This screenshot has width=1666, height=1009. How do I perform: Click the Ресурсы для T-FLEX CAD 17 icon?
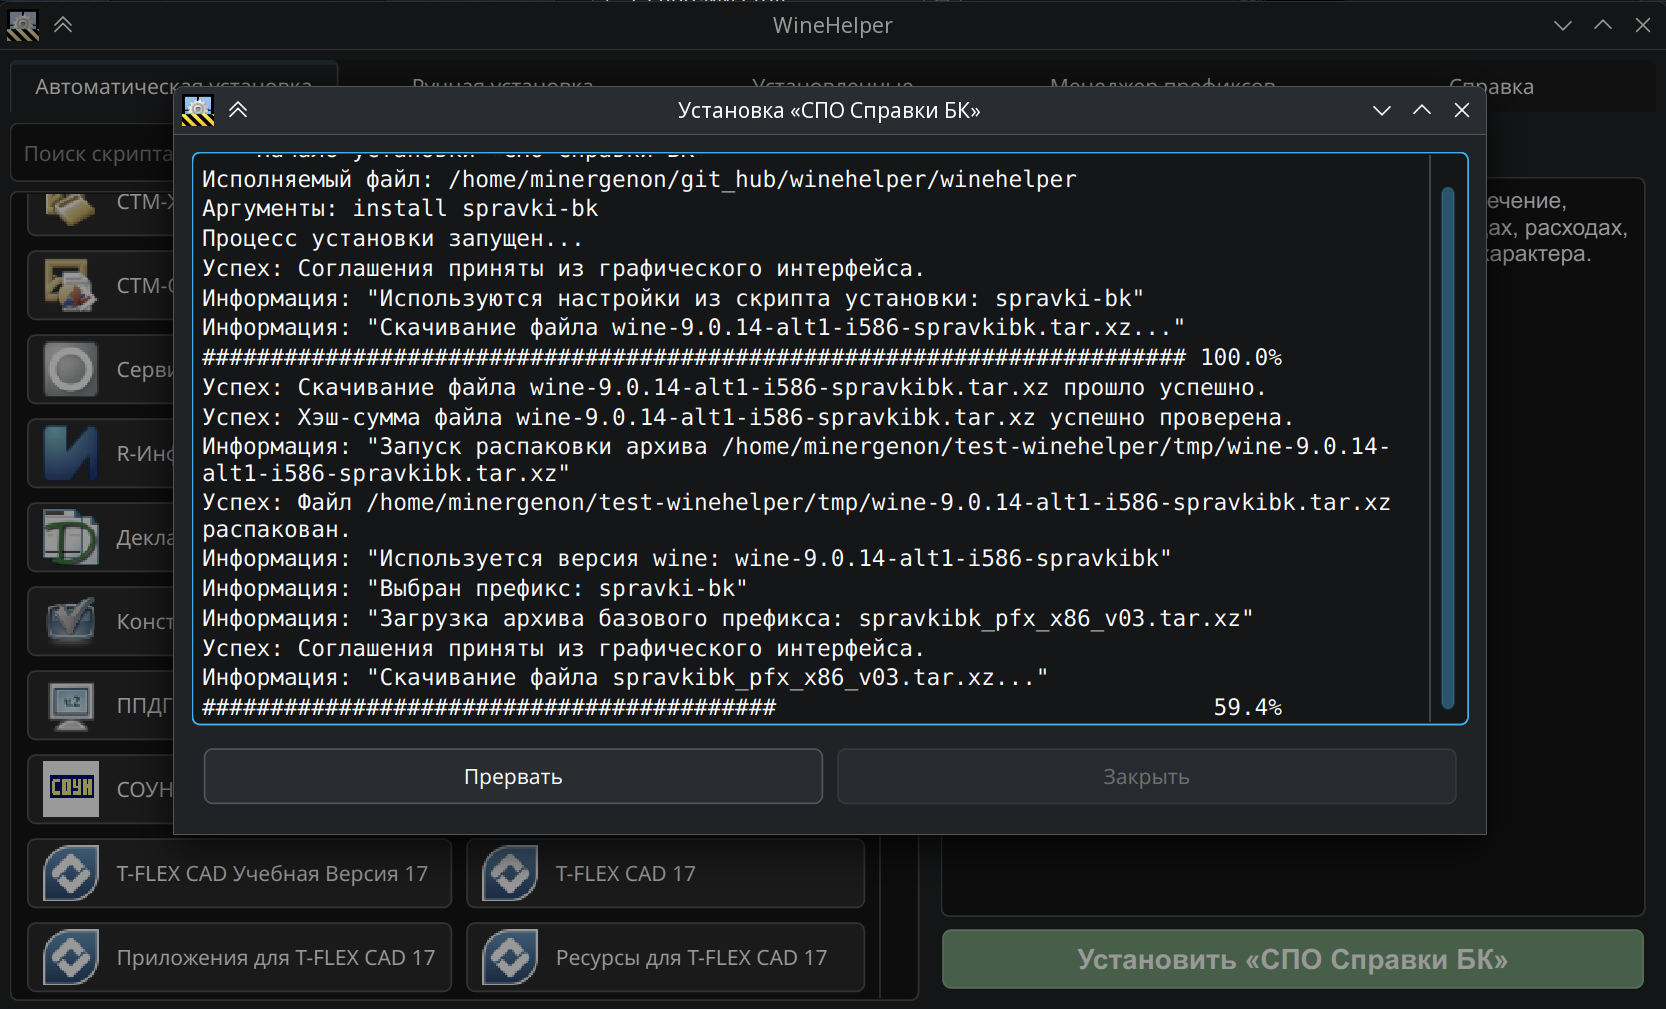click(511, 958)
